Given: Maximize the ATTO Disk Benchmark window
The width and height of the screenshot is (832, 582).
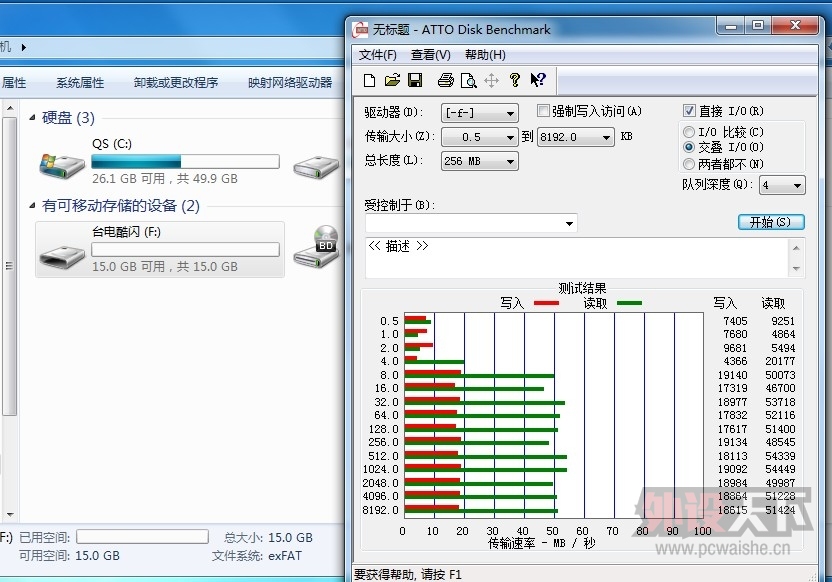Looking at the screenshot, I should pos(758,25).
